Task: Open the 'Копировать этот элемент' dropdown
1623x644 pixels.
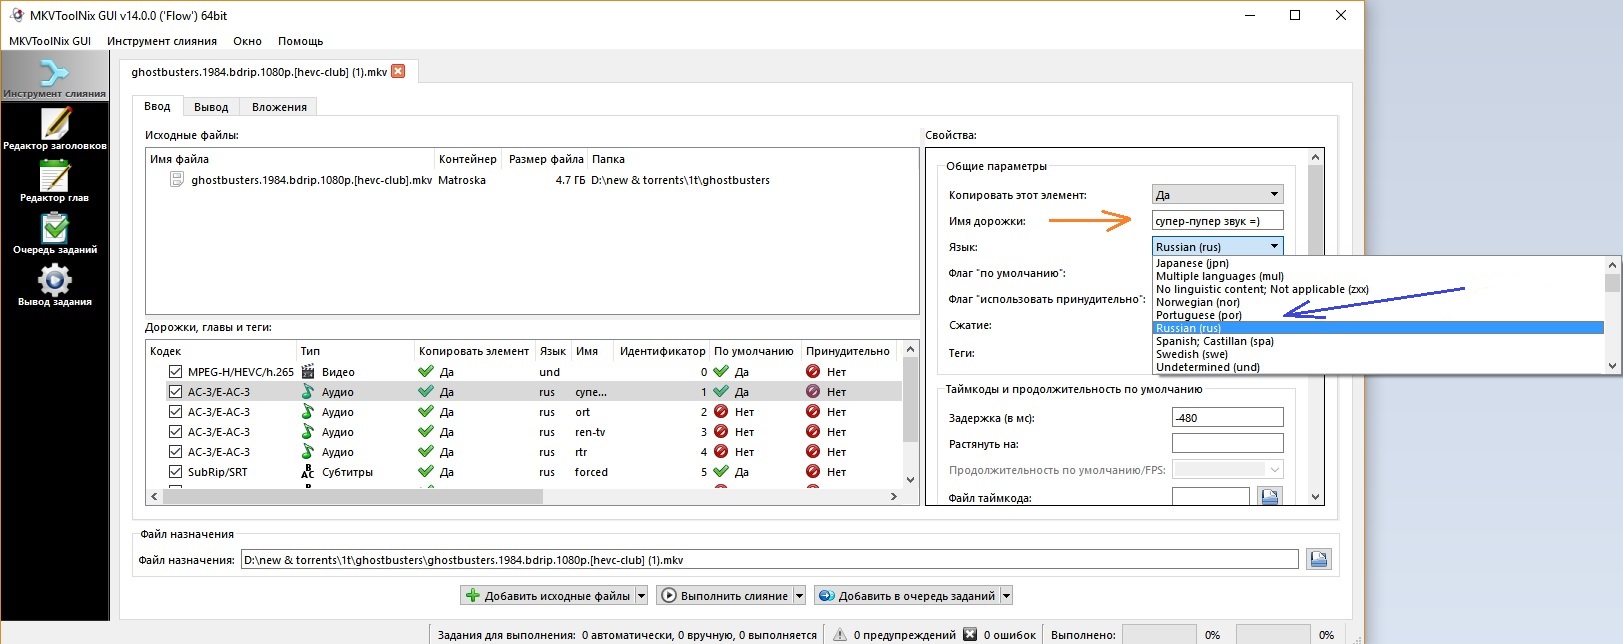Action: (x=1217, y=194)
